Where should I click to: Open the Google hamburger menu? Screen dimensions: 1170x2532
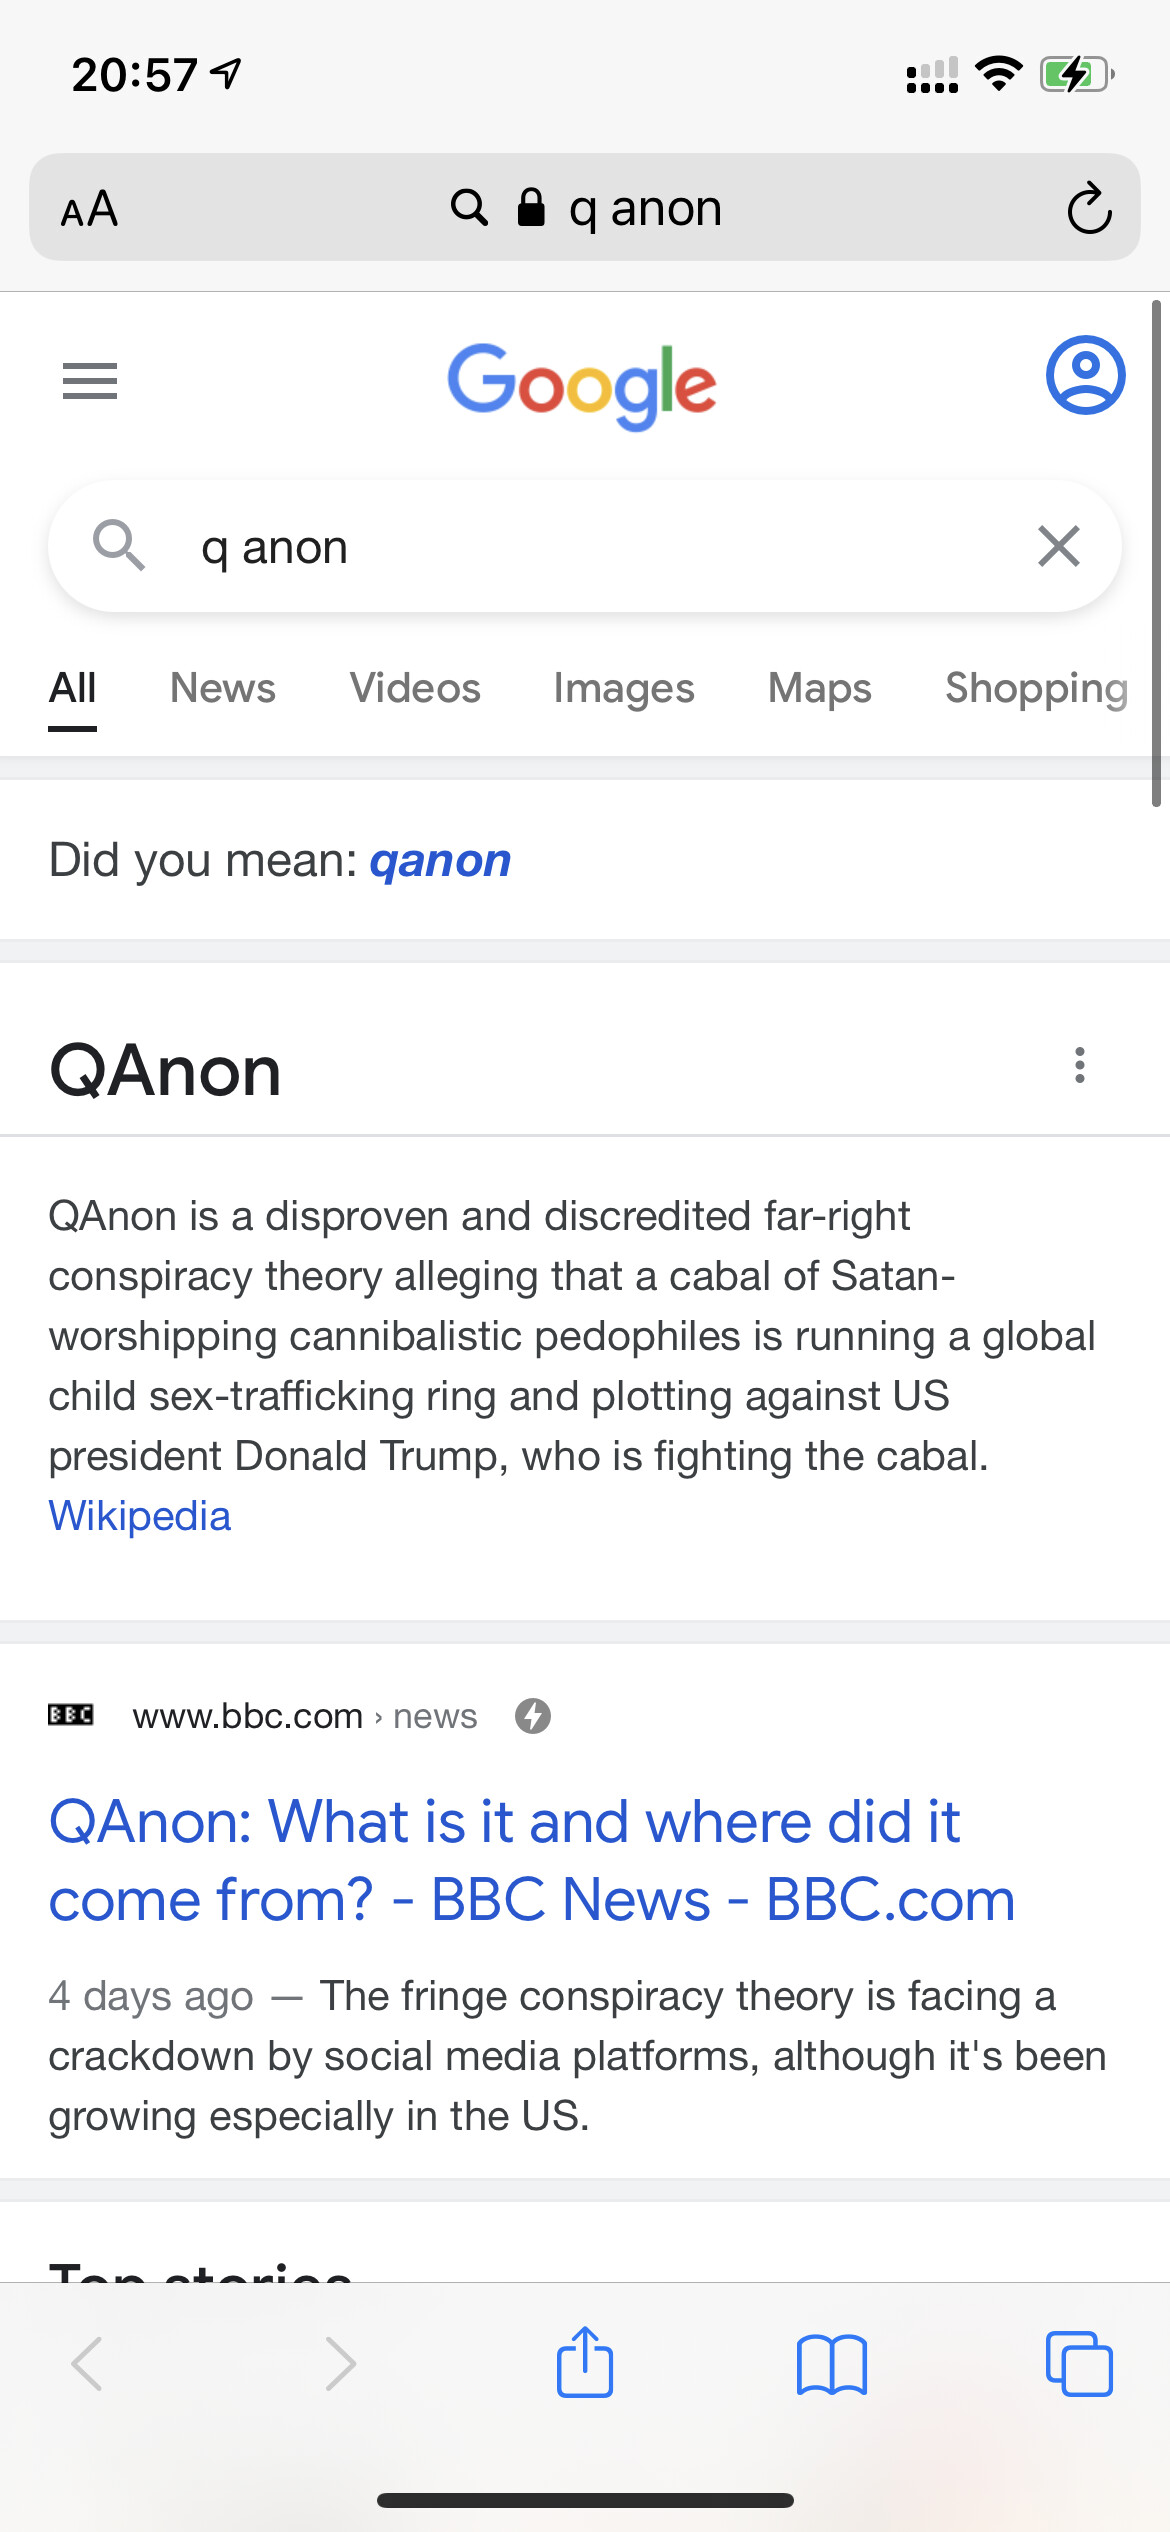(90, 381)
